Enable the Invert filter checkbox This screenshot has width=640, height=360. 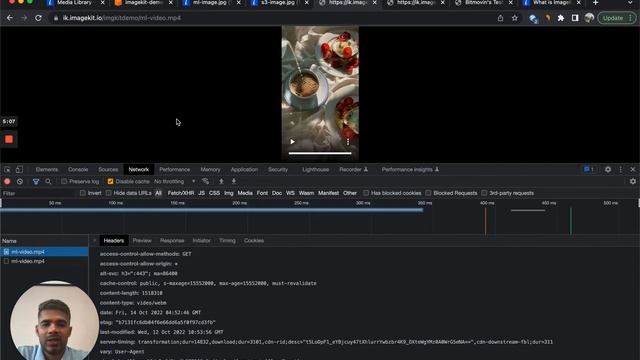83,193
